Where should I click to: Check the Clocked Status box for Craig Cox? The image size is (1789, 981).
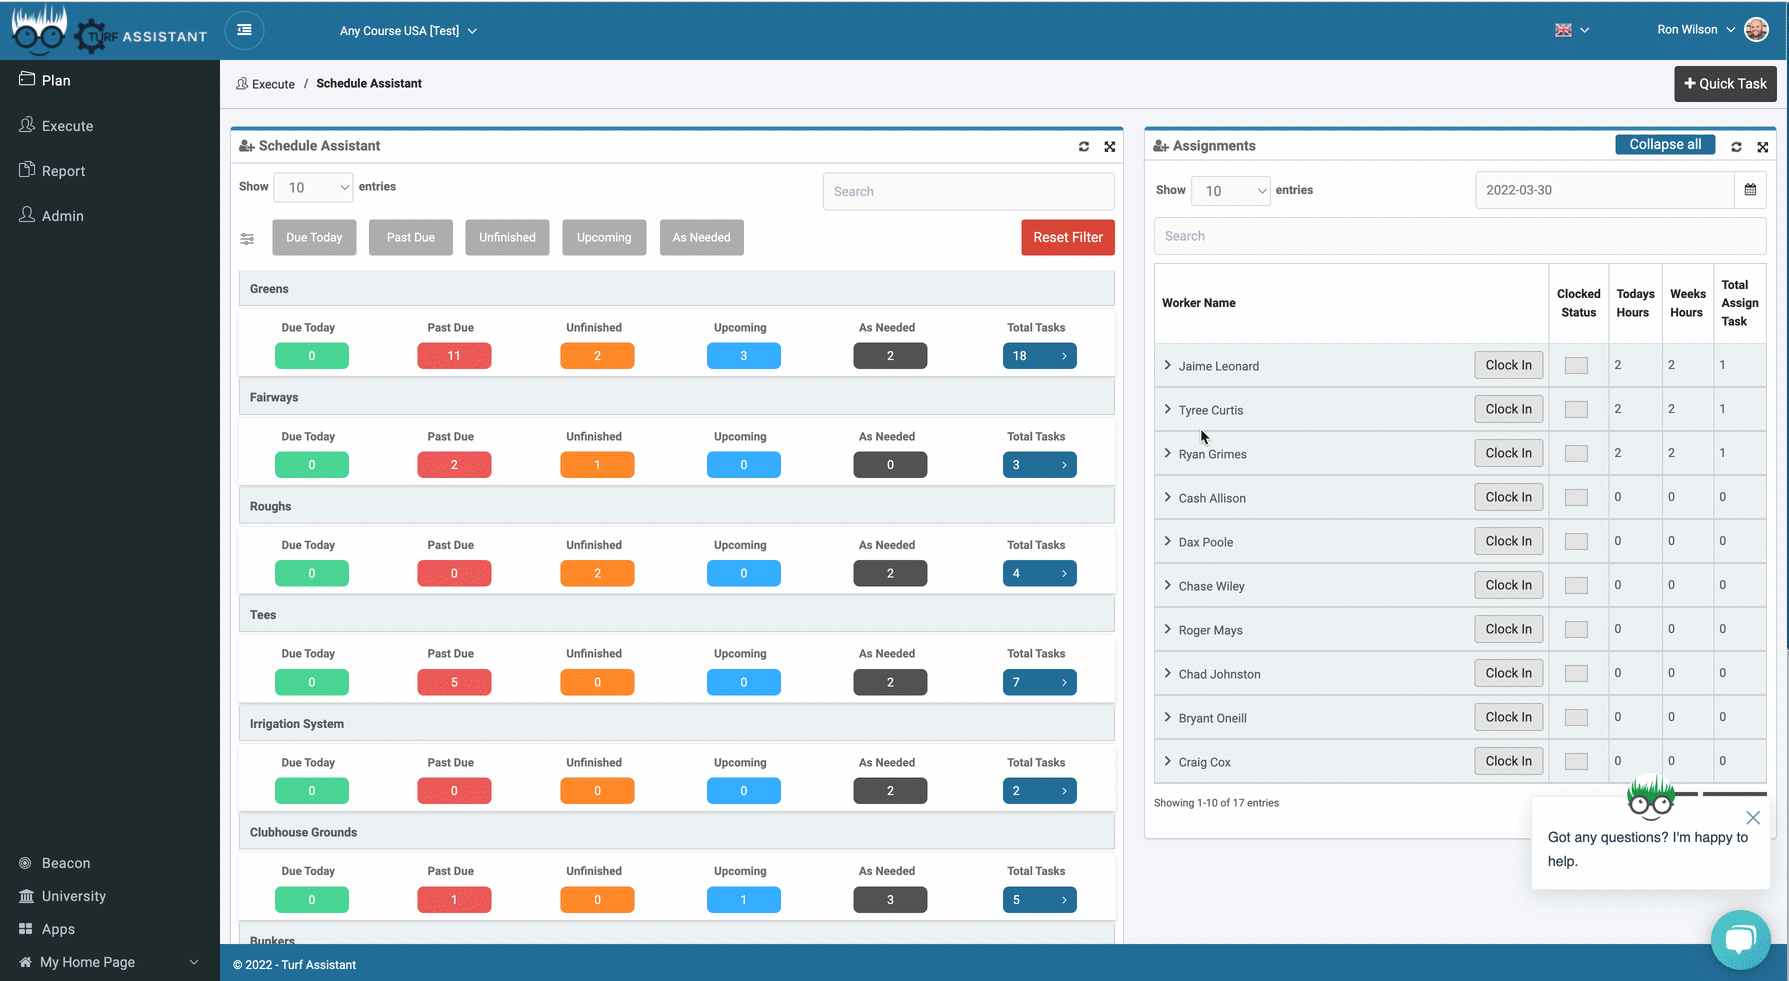1576,760
